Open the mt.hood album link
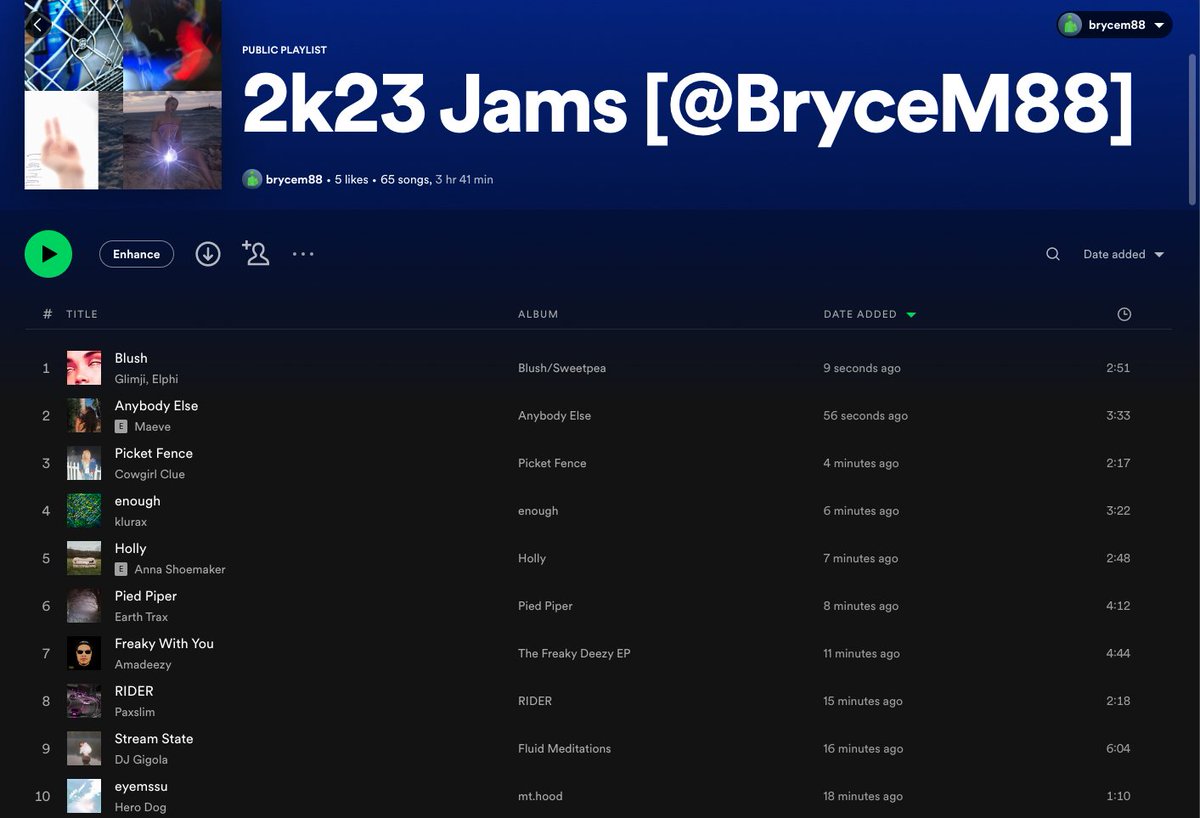The width and height of the screenshot is (1200, 818). pyautogui.click(x=540, y=796)
